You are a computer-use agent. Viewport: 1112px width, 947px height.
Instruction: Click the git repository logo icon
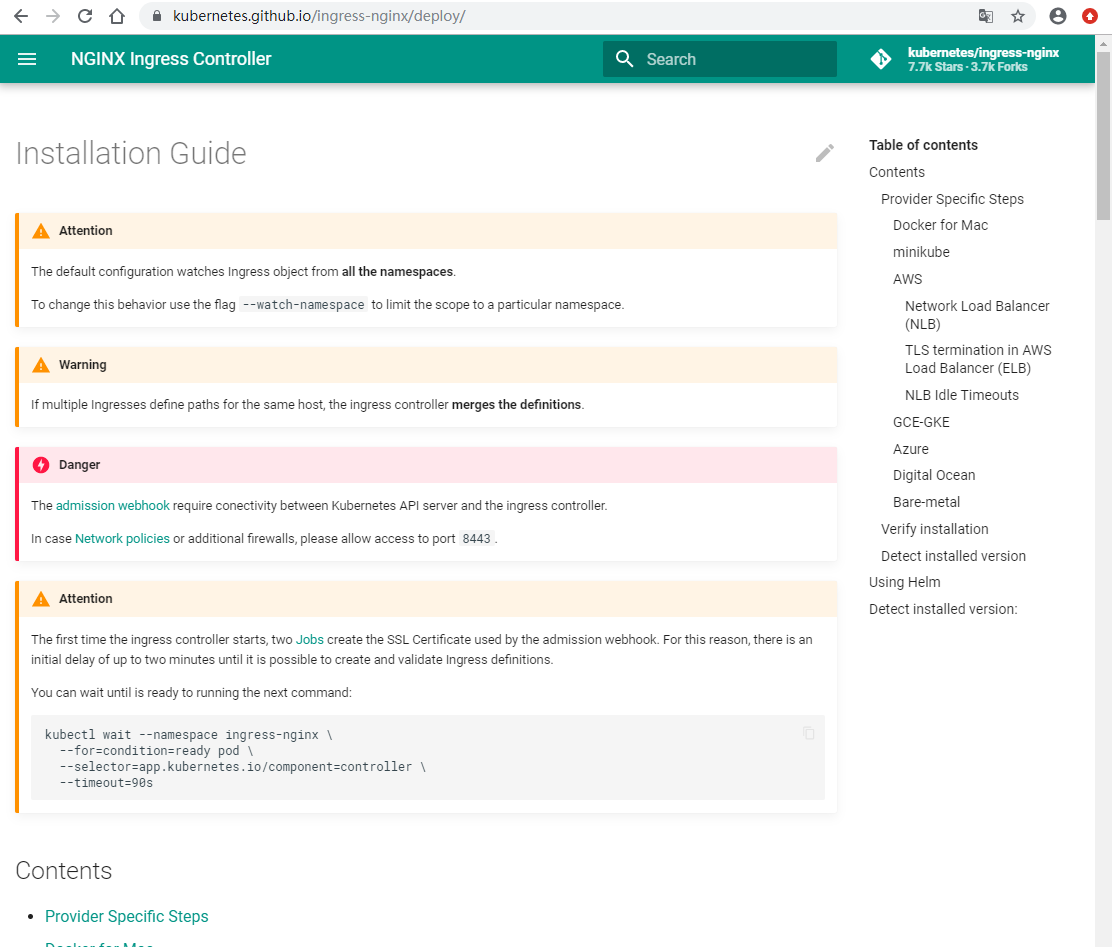(x=881, y=59)
